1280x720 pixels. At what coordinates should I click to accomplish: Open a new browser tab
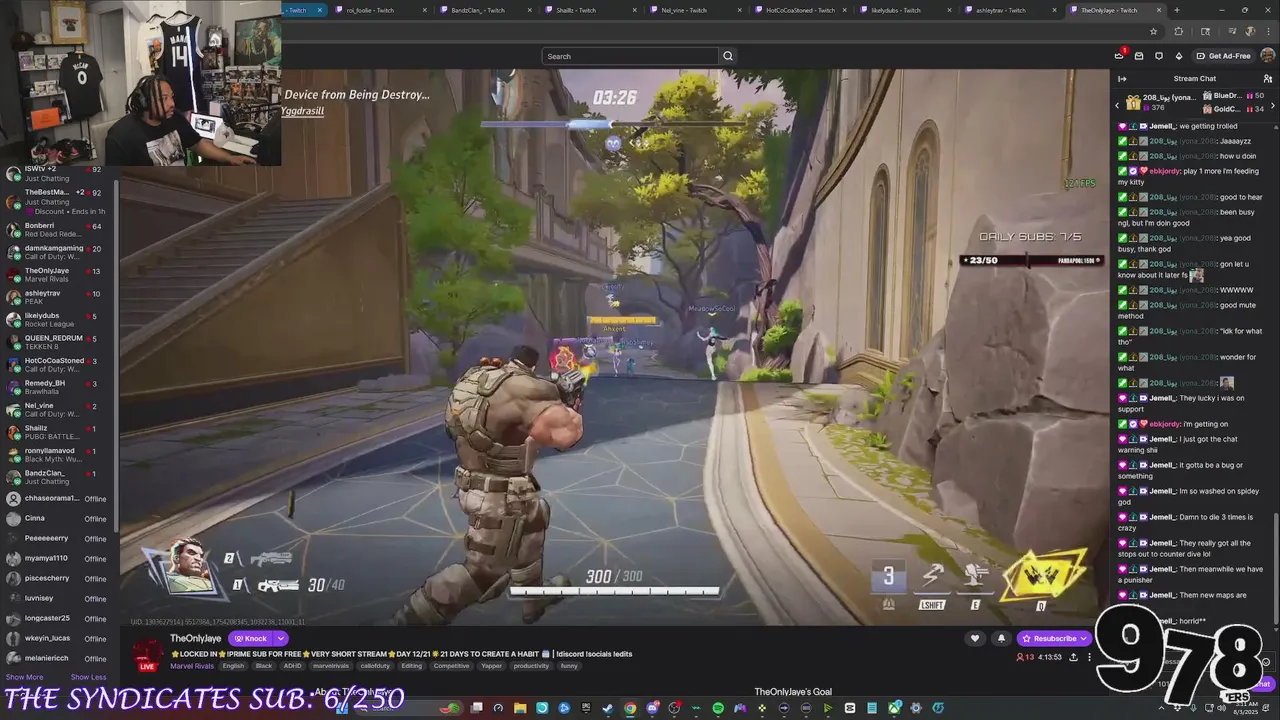pos(1177,10)
